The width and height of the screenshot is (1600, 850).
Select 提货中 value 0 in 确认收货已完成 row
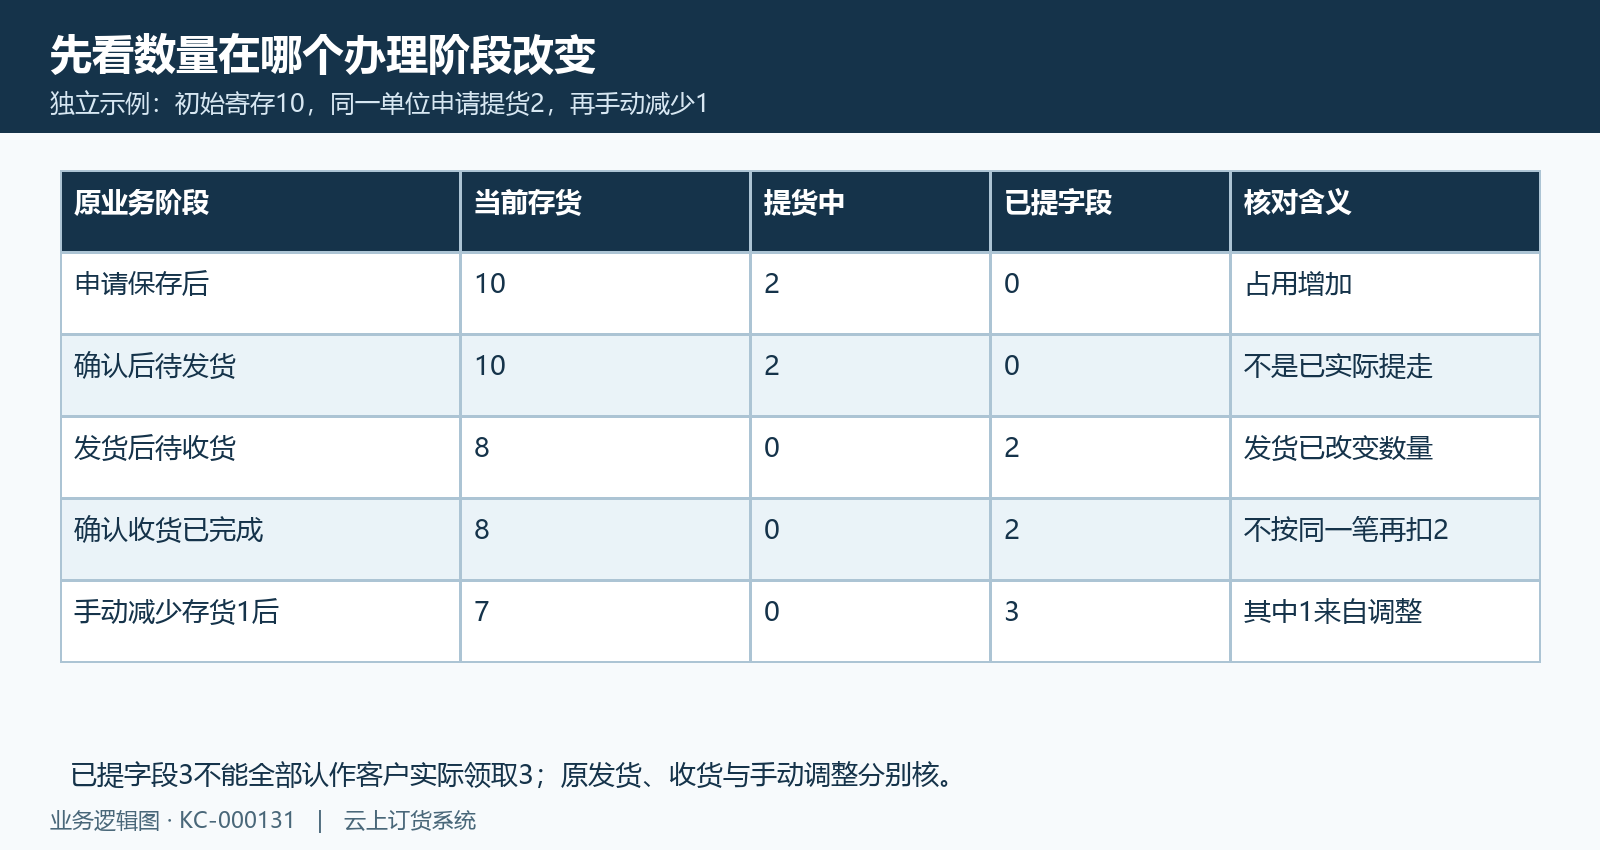click(772, 530)
